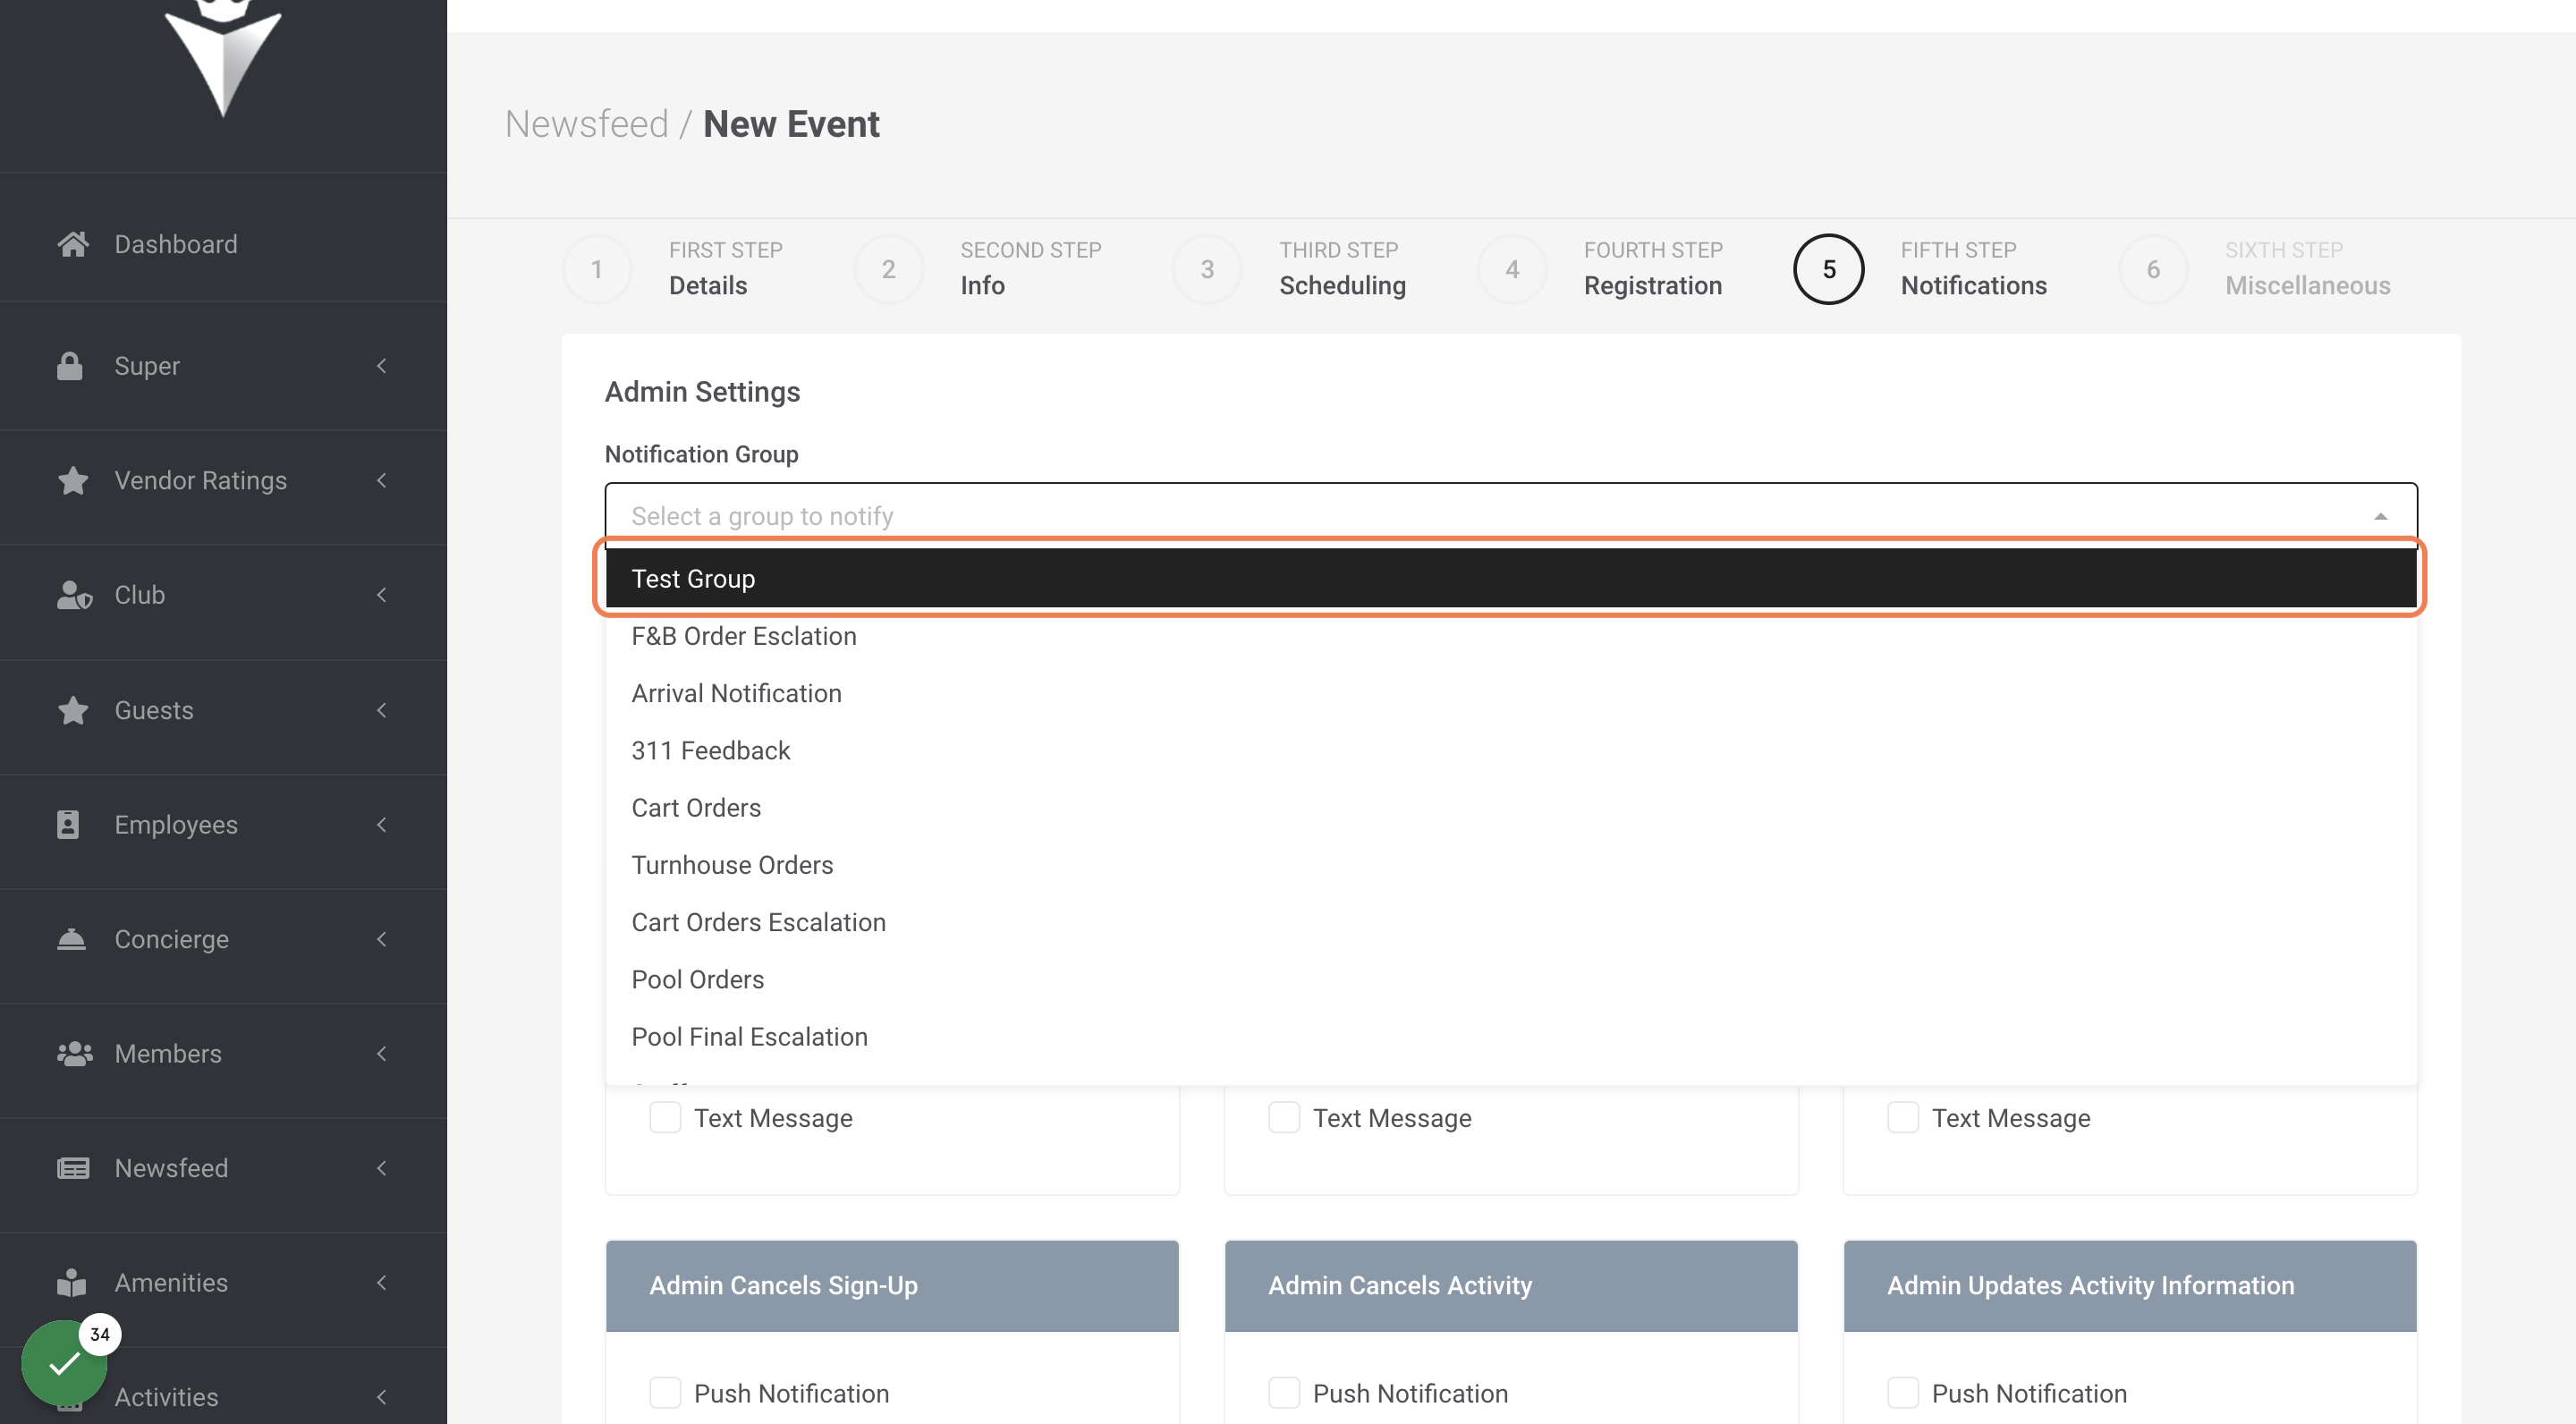Click the Dashboard home icon

(73, 244)
